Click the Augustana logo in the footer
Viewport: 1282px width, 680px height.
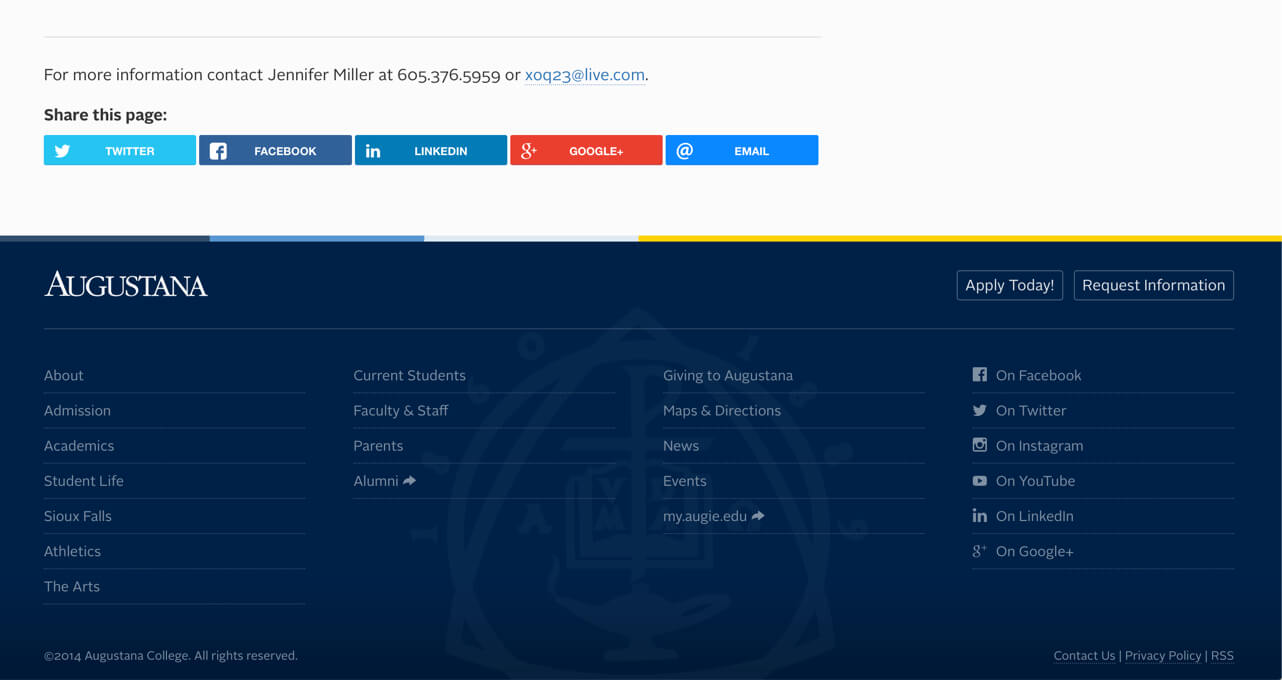point(126,285)
